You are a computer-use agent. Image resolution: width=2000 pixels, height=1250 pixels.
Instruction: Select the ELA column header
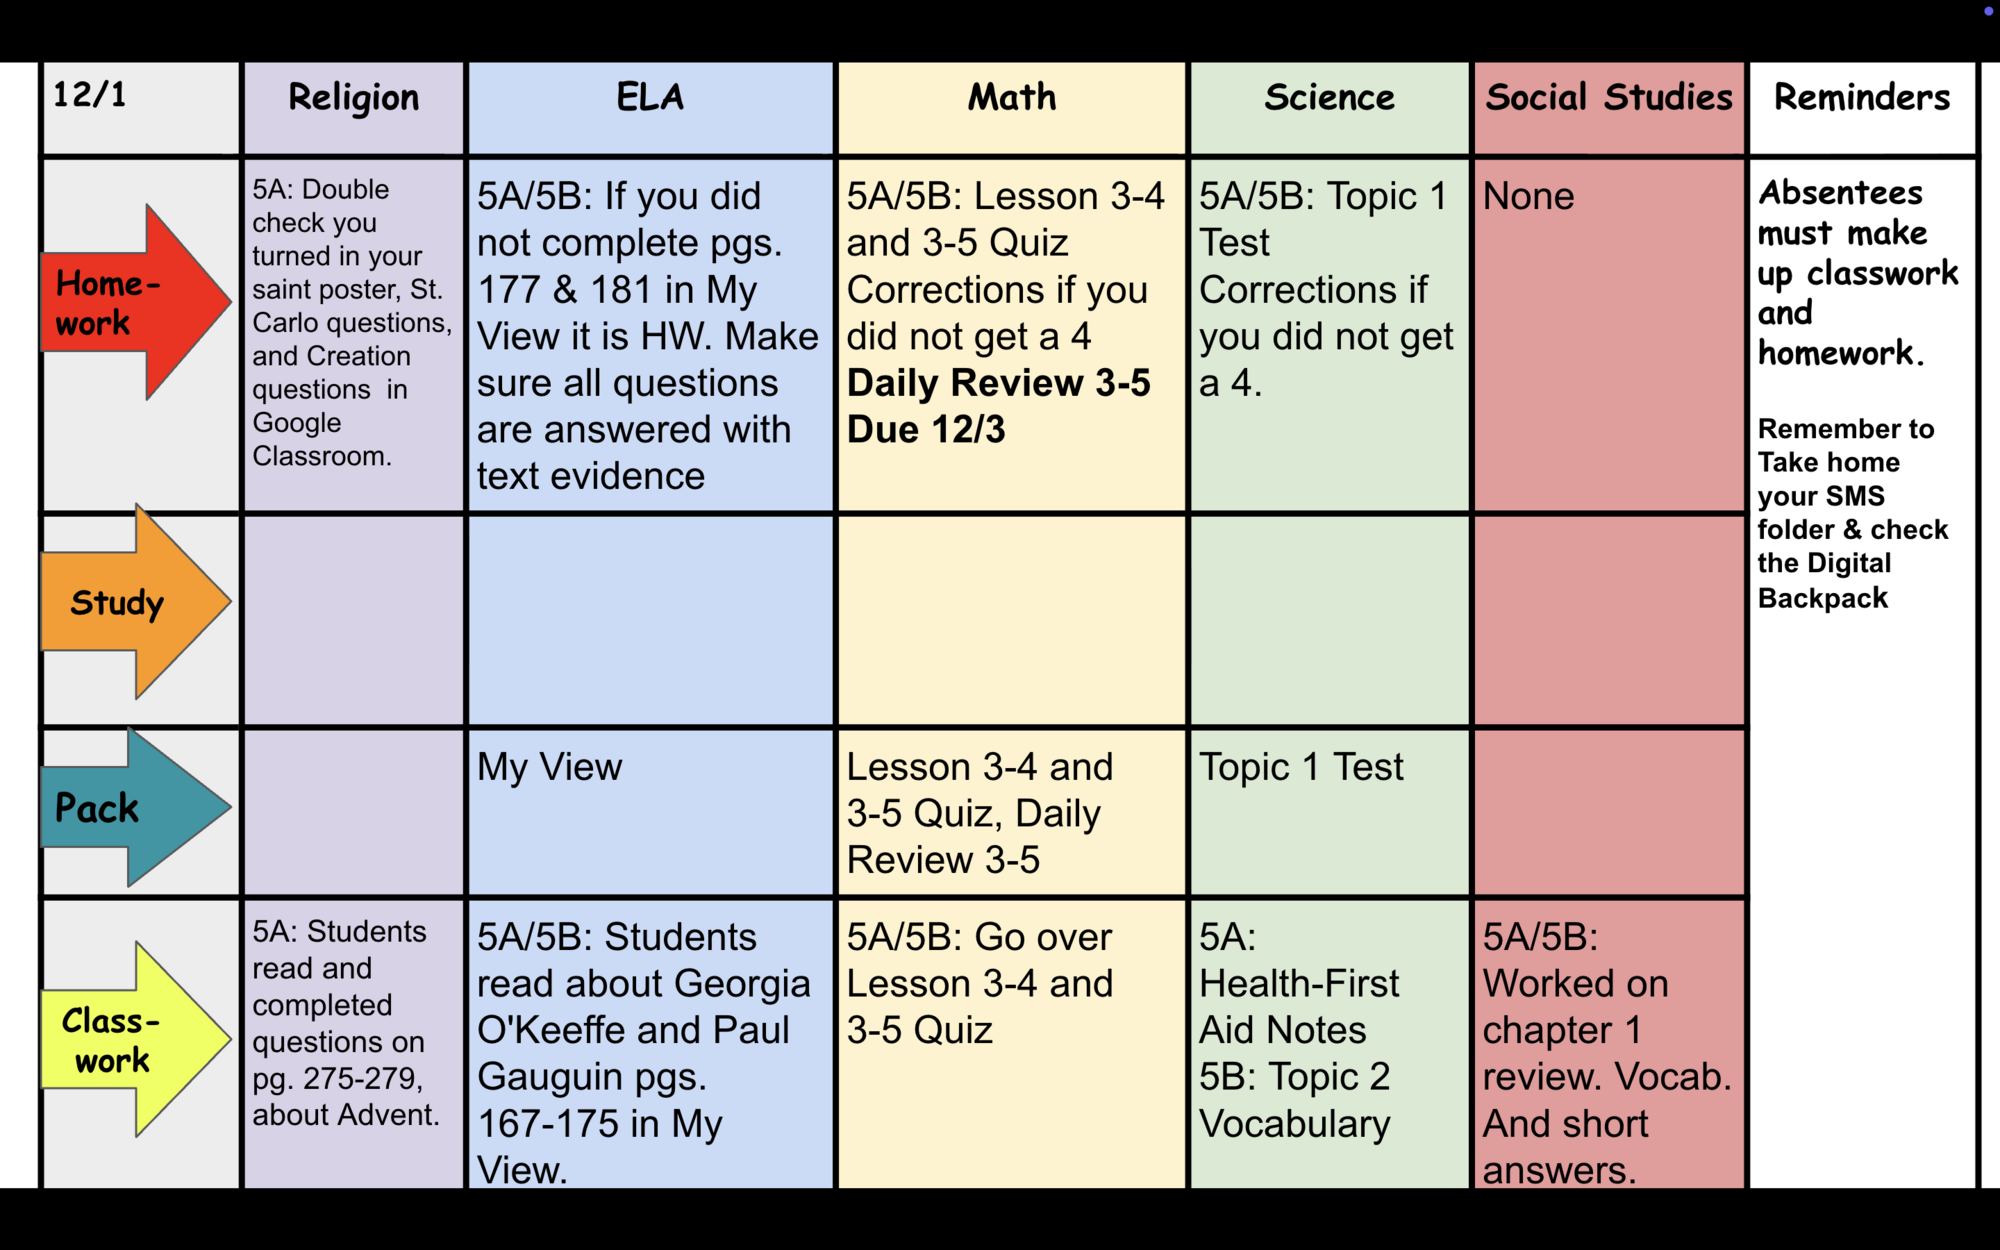[650, 98]
